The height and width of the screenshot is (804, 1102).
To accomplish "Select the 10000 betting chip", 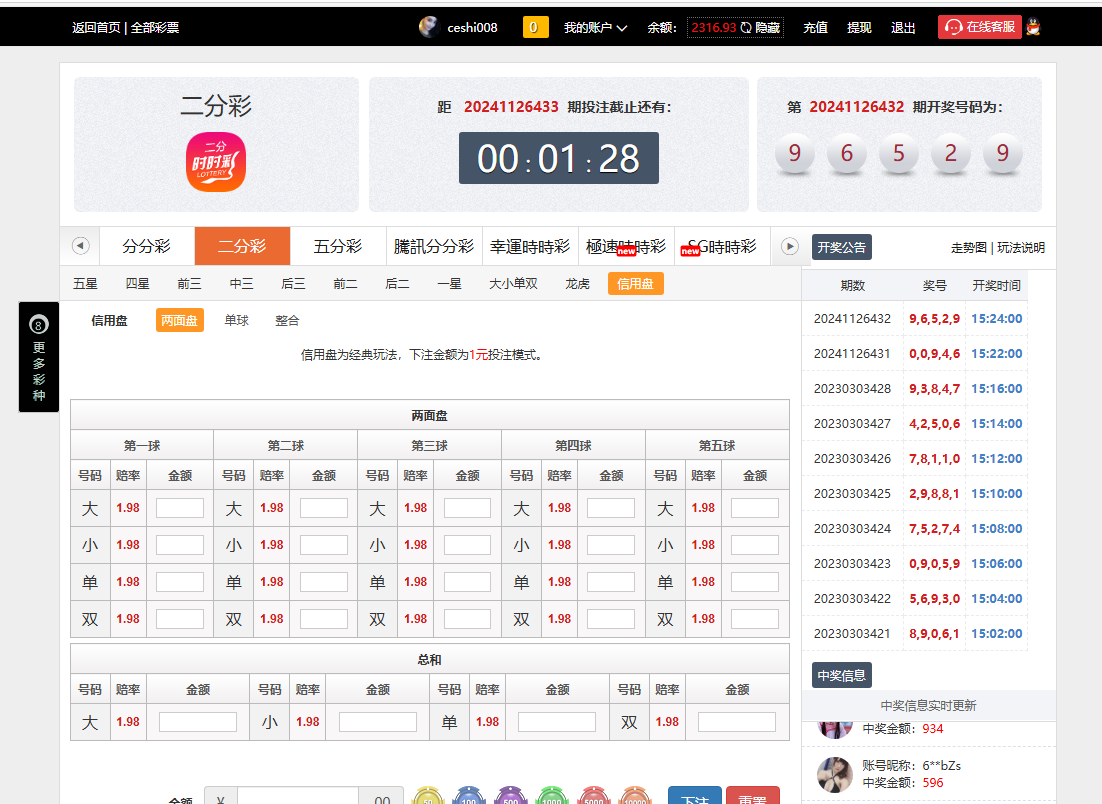I will [x=636, y=797].
